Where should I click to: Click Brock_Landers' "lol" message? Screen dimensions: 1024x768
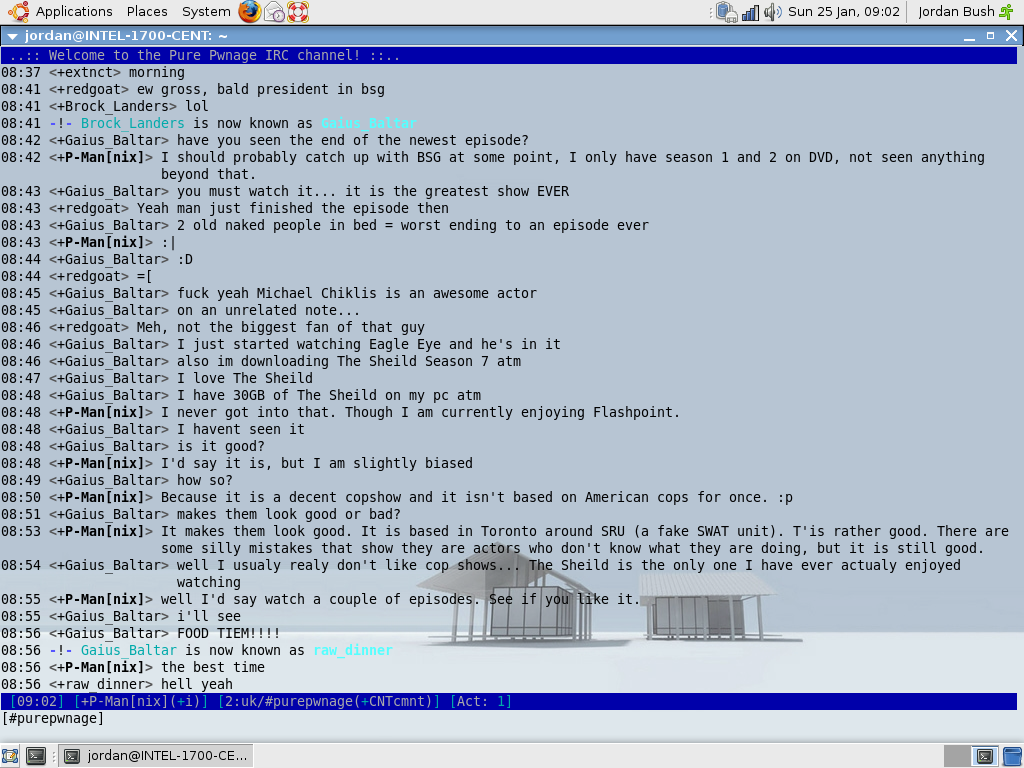pos(197,106)
